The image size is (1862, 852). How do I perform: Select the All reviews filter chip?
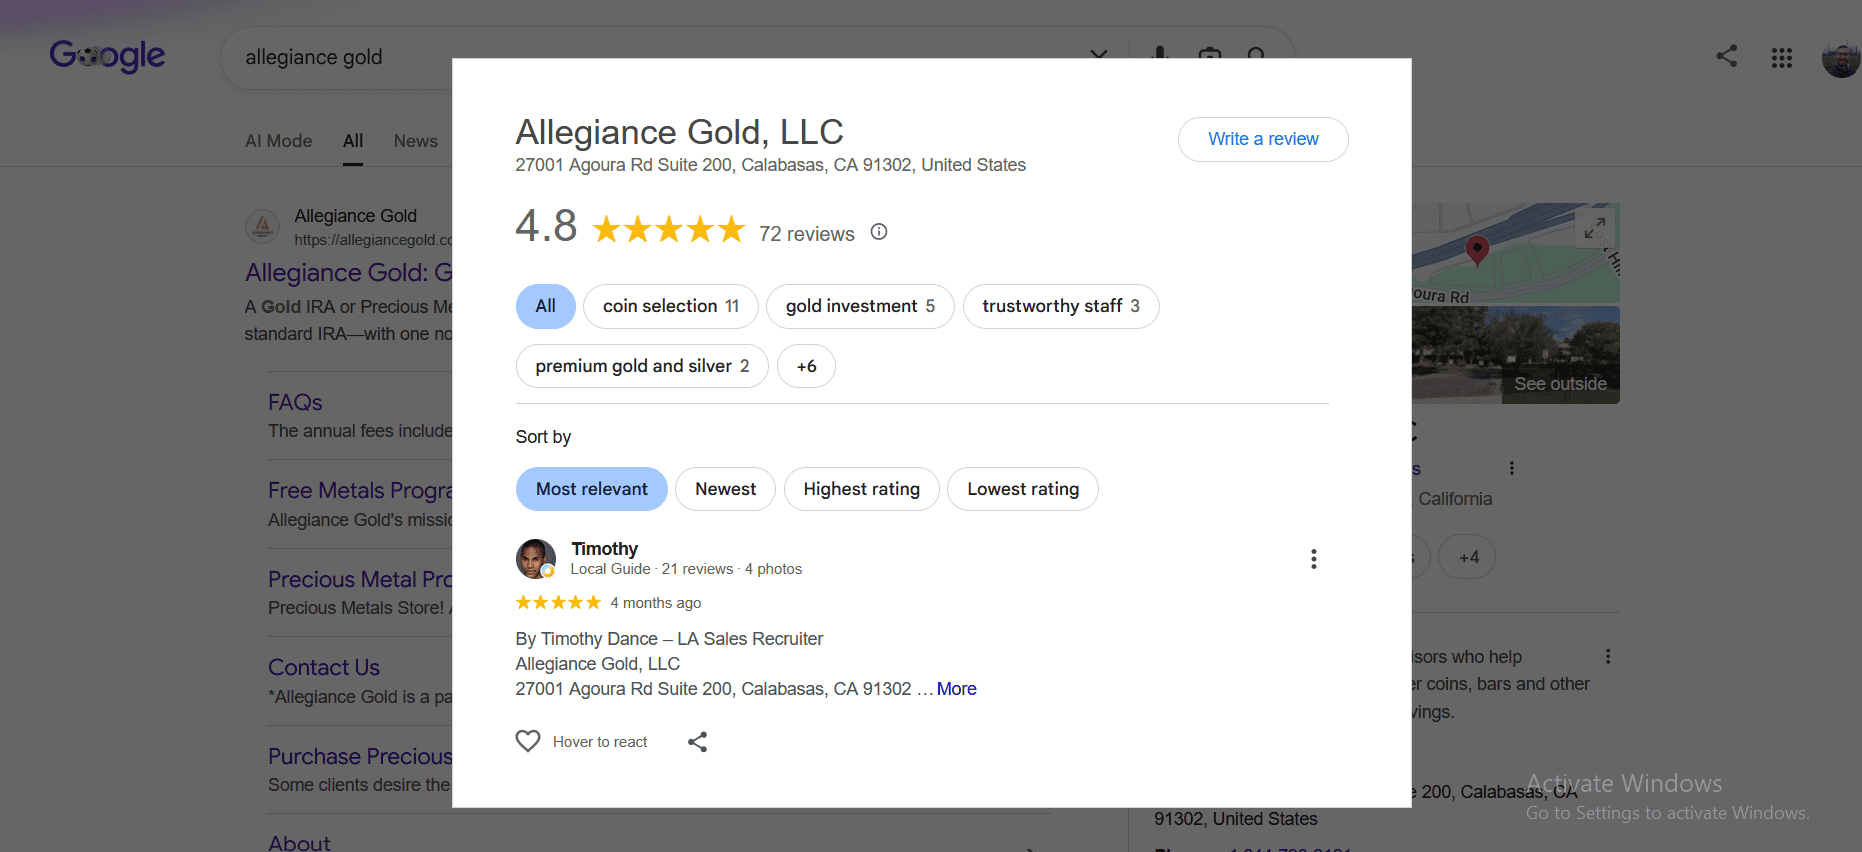coord(546,306)
